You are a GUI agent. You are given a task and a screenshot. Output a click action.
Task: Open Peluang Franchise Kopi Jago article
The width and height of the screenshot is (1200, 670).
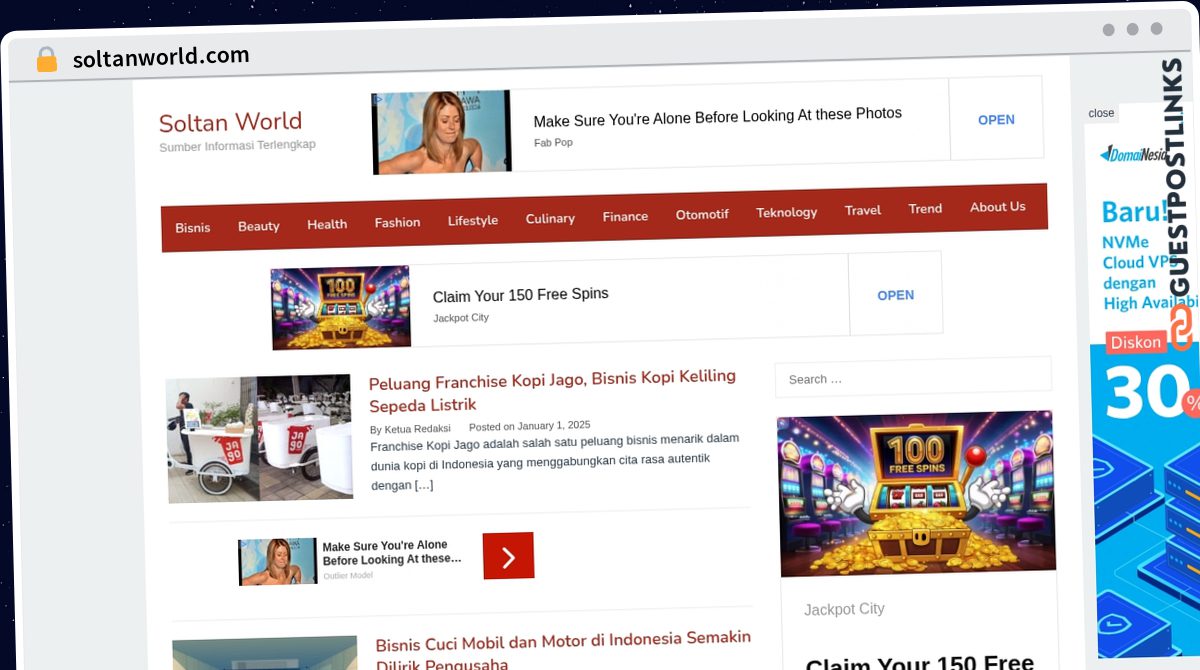pyautogui.click(x=552, y=390)
